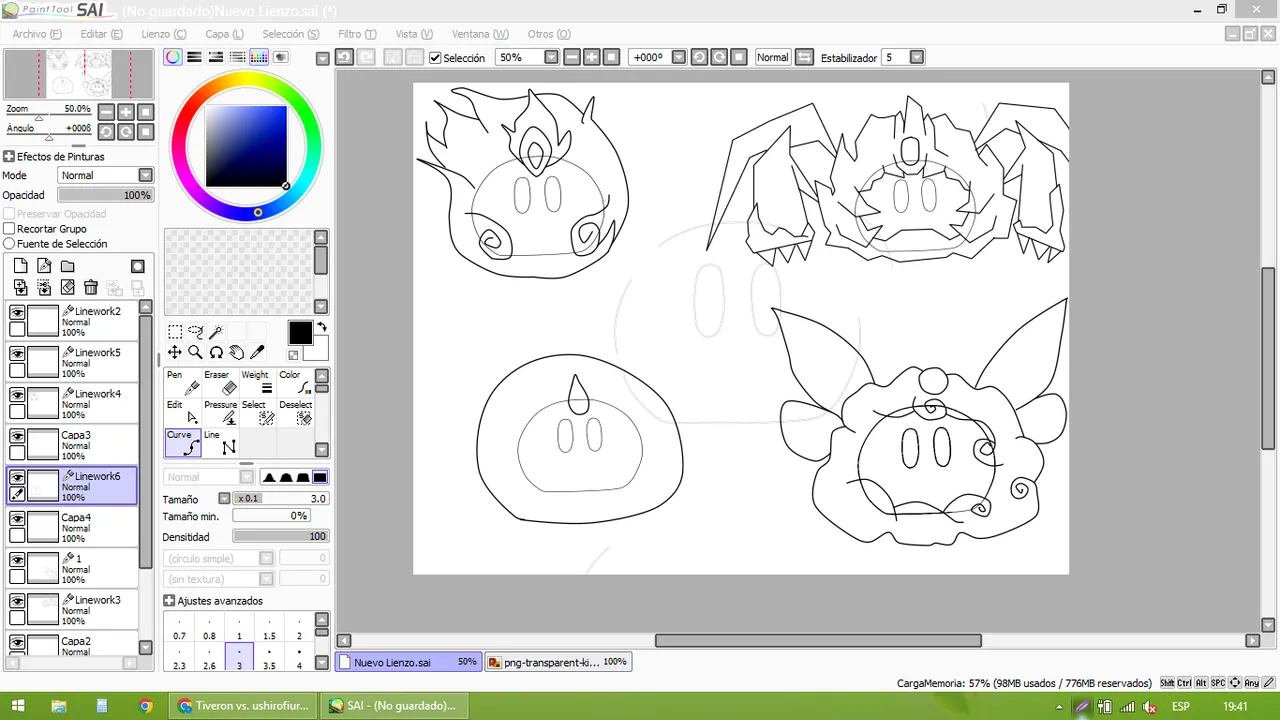The width and height of the screenshot is (1280, 720).
Task: Open the Capa menu
Action: 224,34
